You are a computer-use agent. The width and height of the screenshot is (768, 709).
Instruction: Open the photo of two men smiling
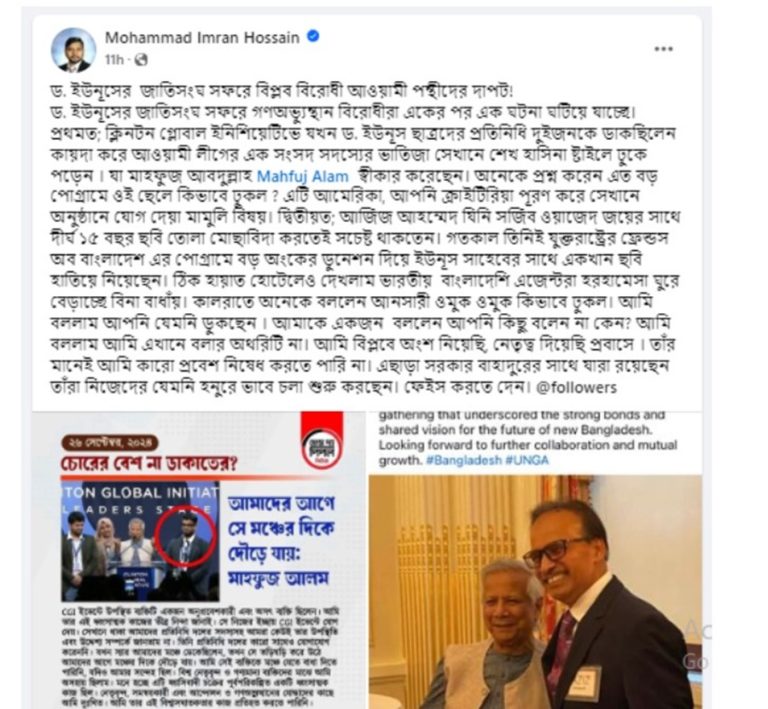[535, 591]
